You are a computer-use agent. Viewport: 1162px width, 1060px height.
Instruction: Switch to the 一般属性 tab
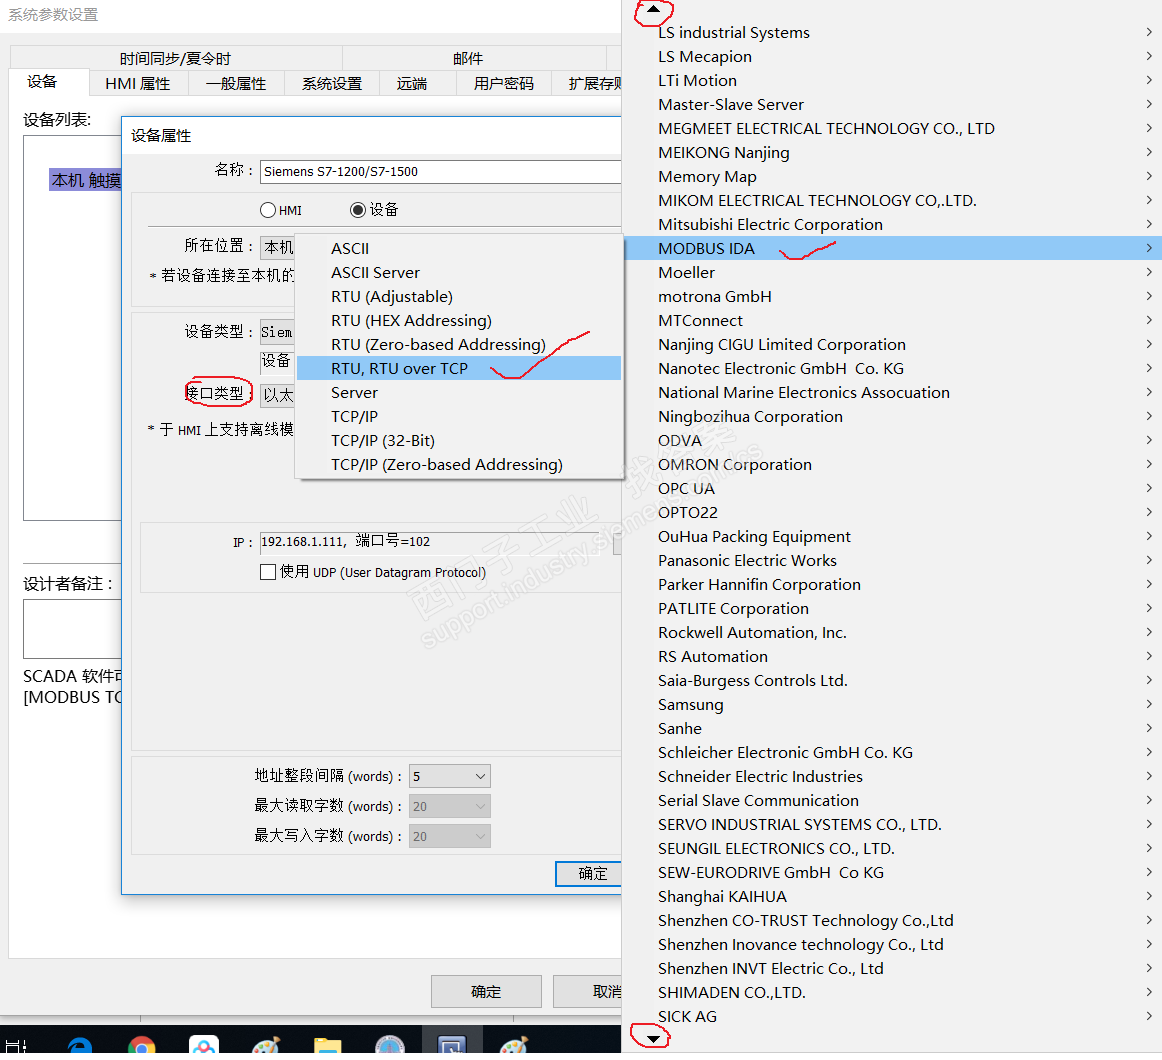[x=236, y=83]
